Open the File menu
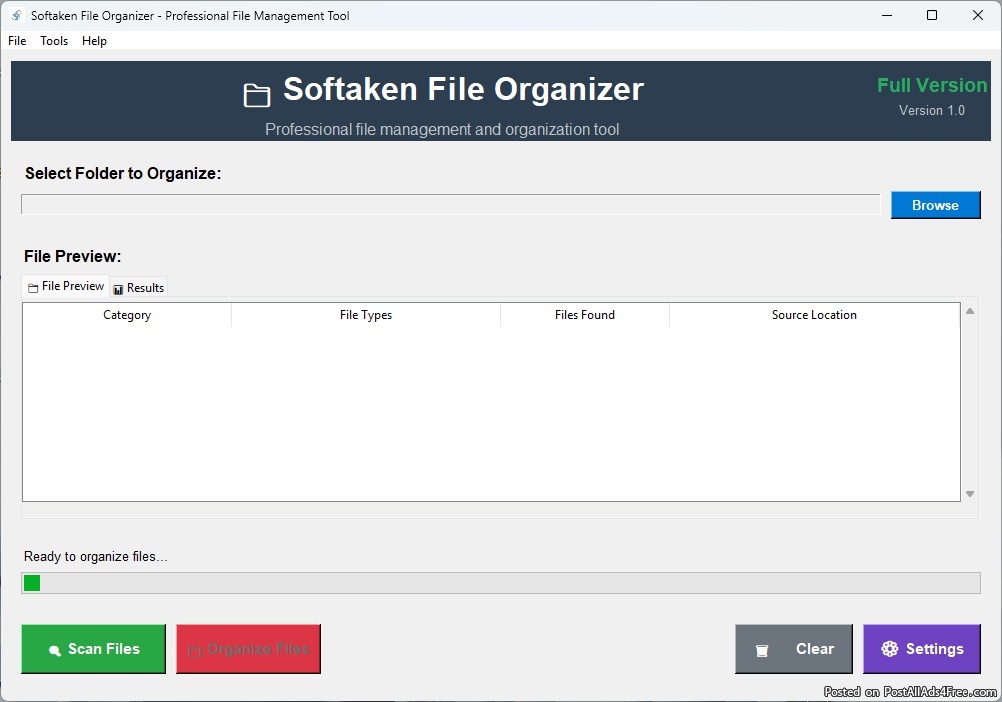 click(x=17, y=41)
